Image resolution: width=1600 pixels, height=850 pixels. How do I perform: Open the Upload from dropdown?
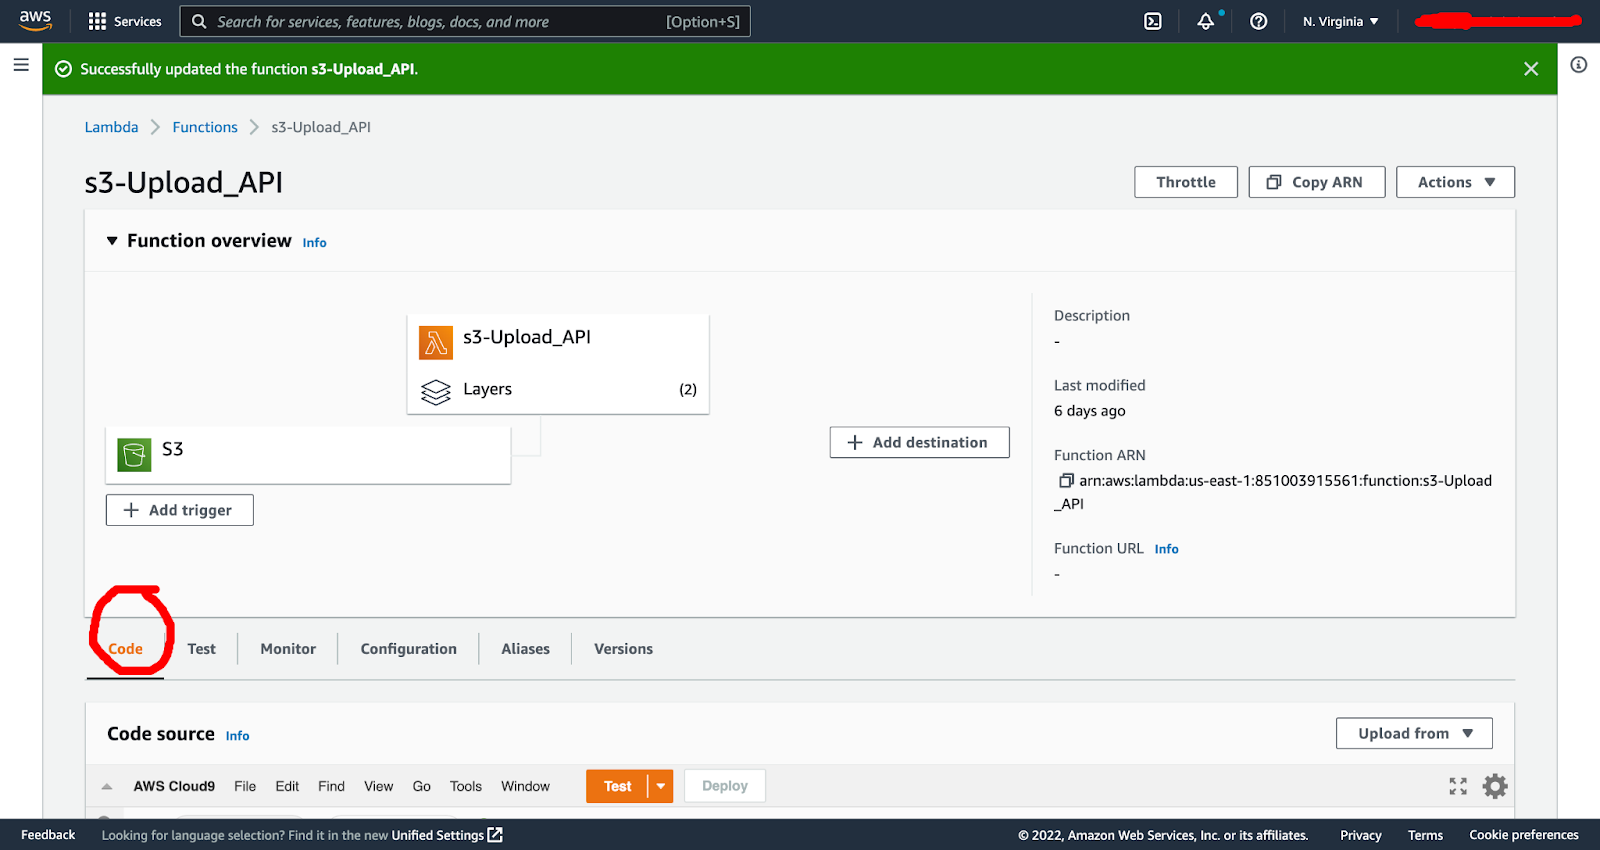1414,733
